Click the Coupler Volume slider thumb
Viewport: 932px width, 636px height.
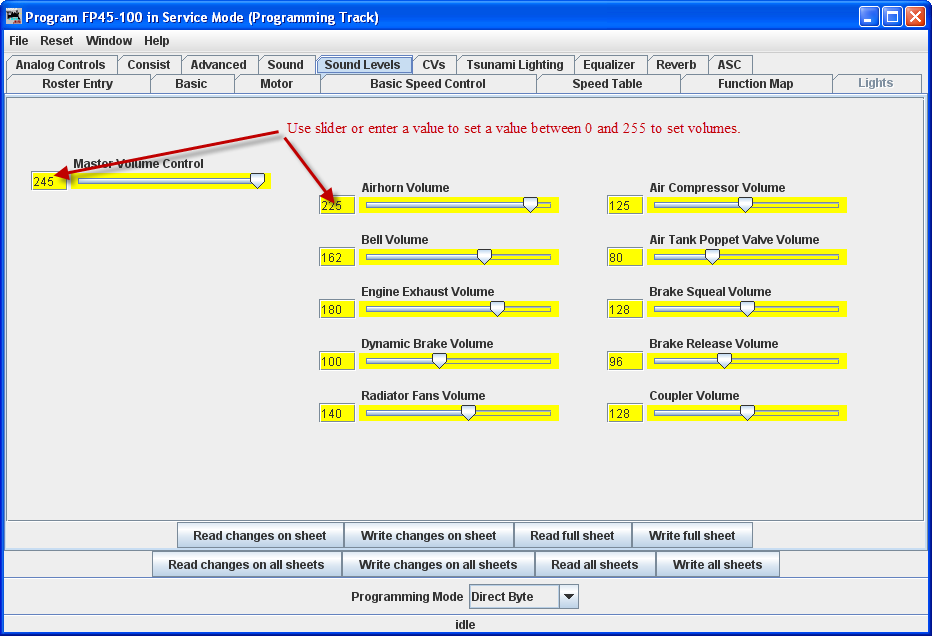click(x=746, y=412)
